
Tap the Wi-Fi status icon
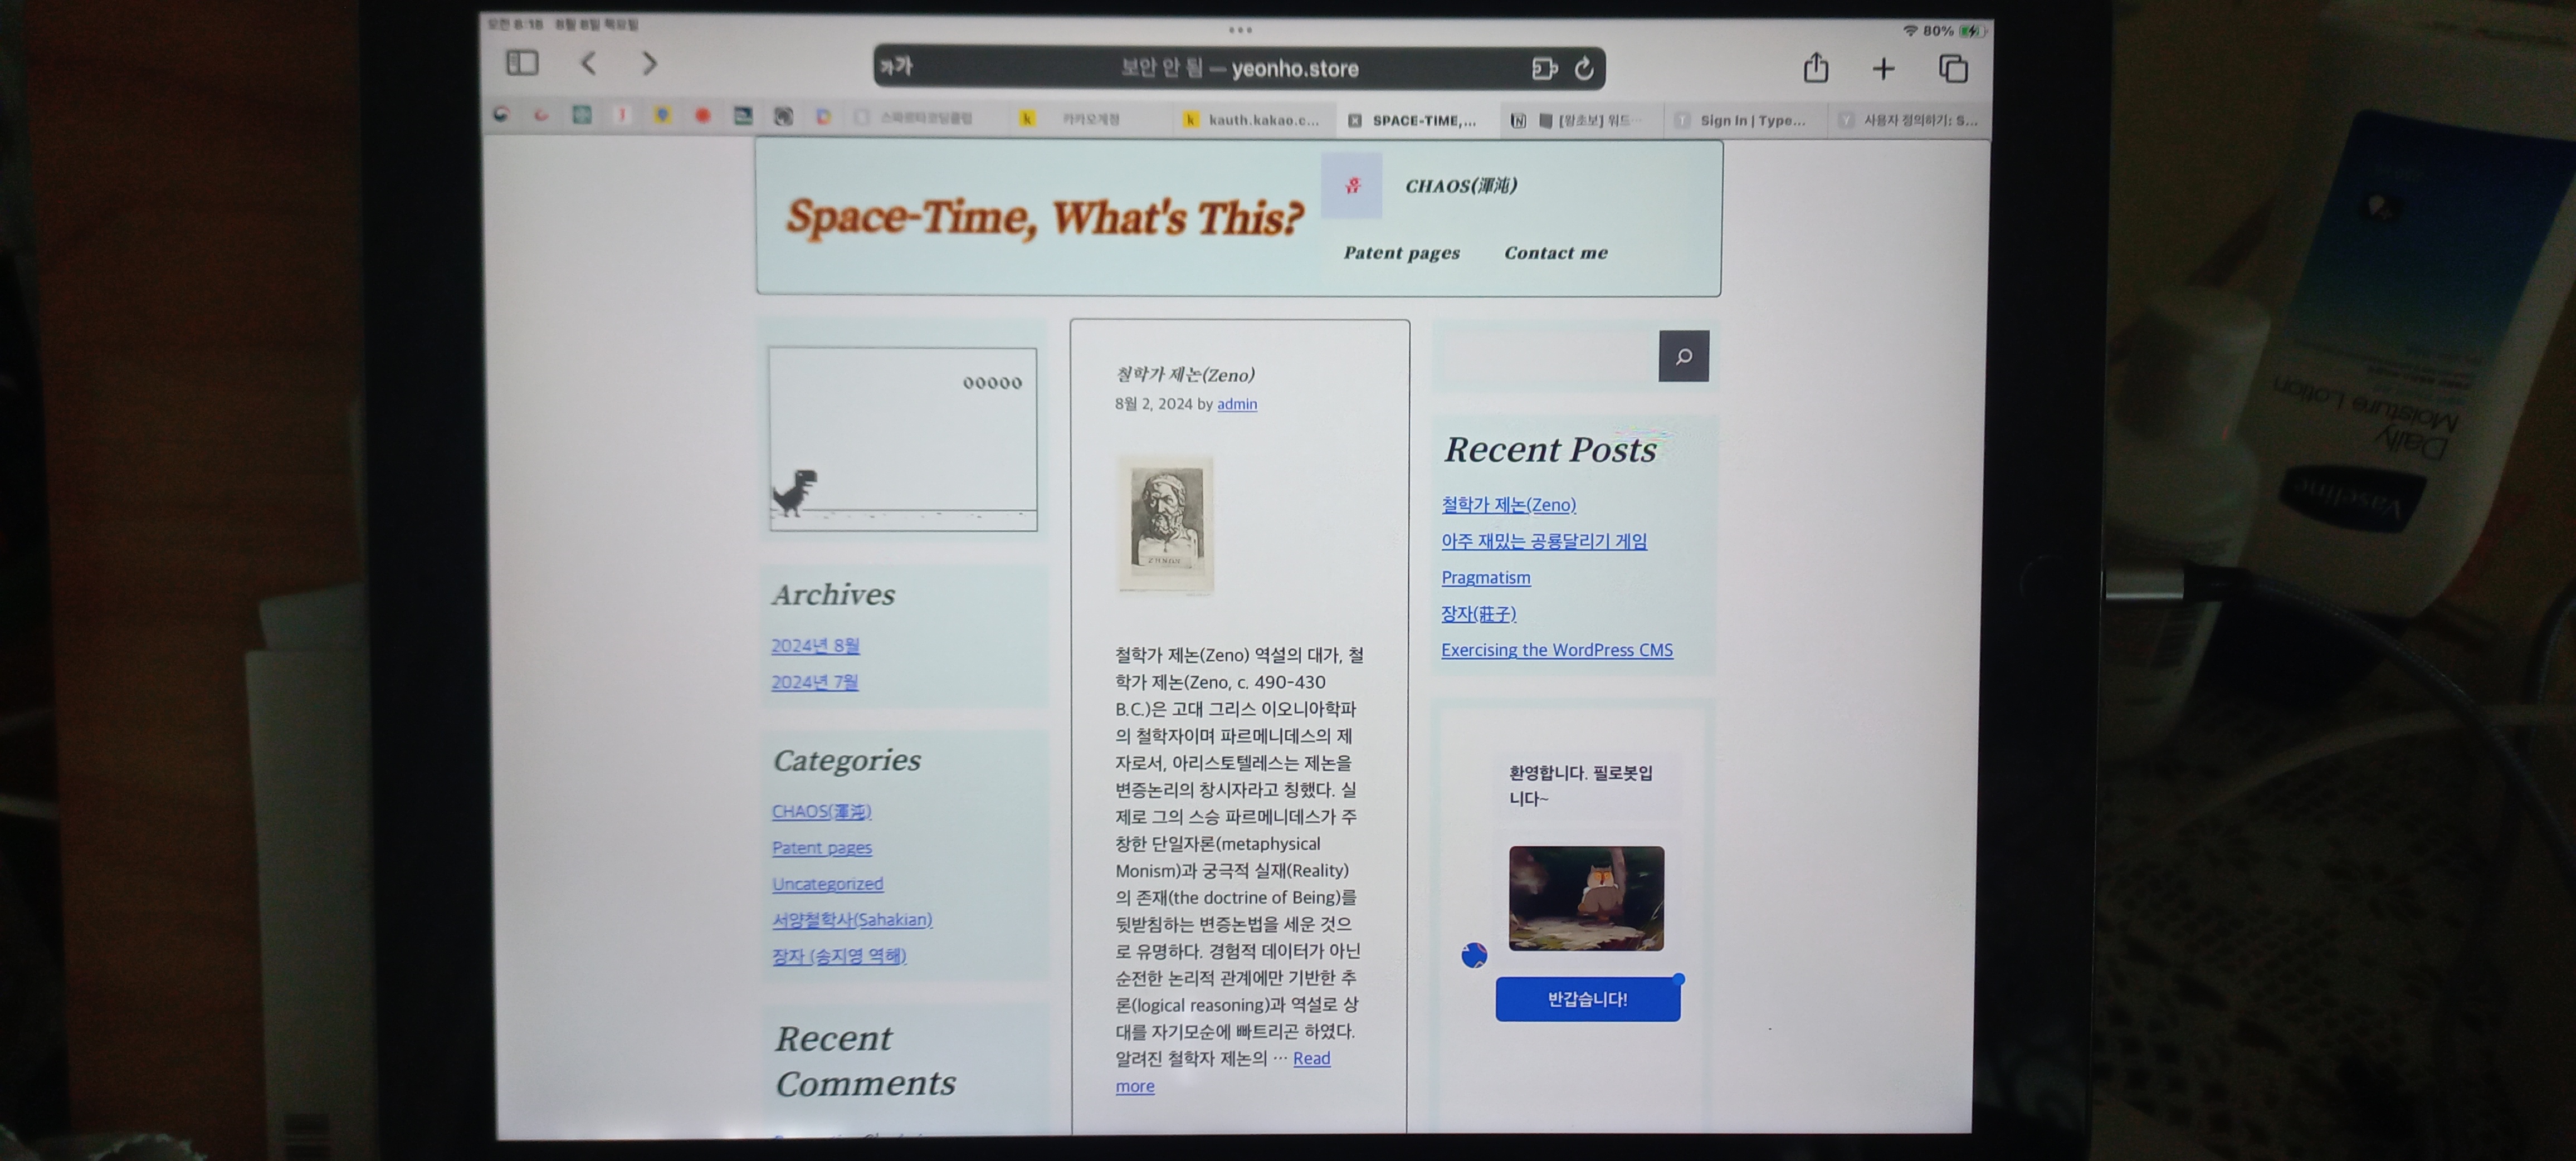[x=1910, y=31]
